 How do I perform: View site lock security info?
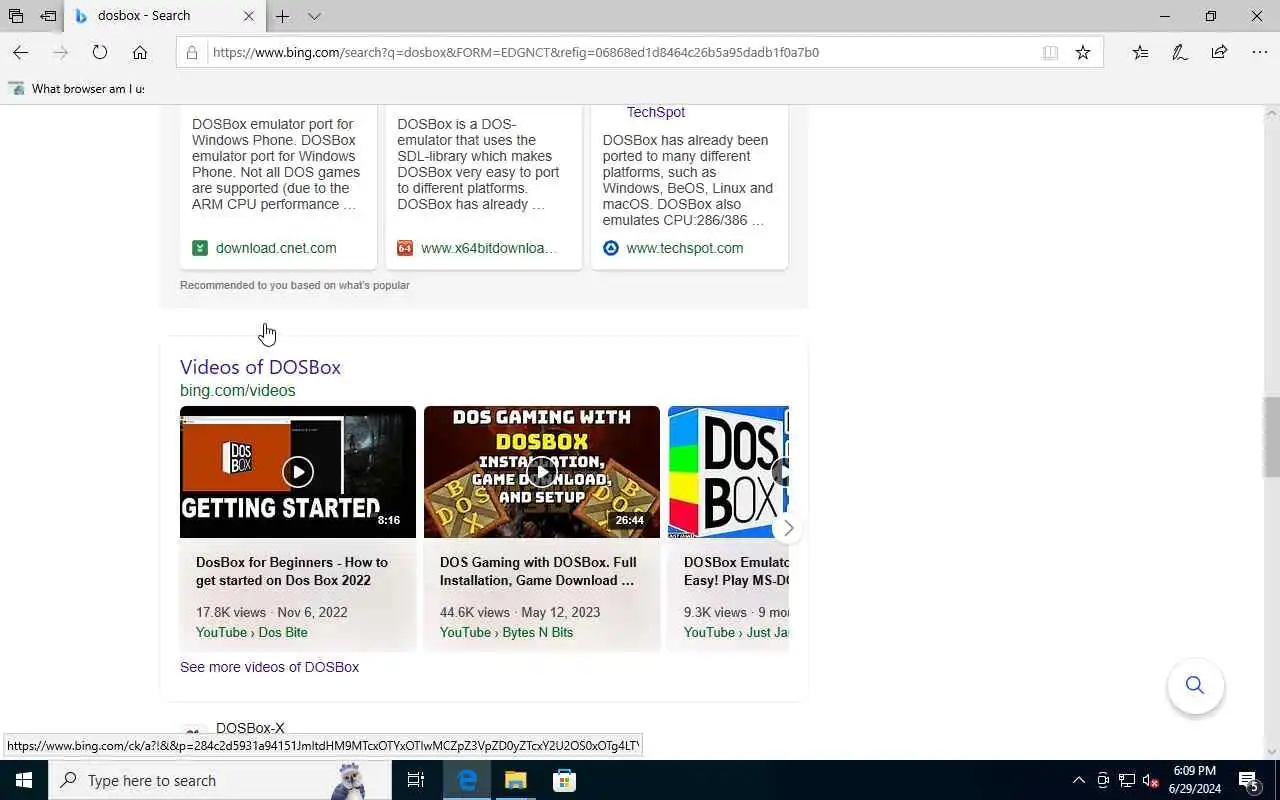click(x=192, y=52)
